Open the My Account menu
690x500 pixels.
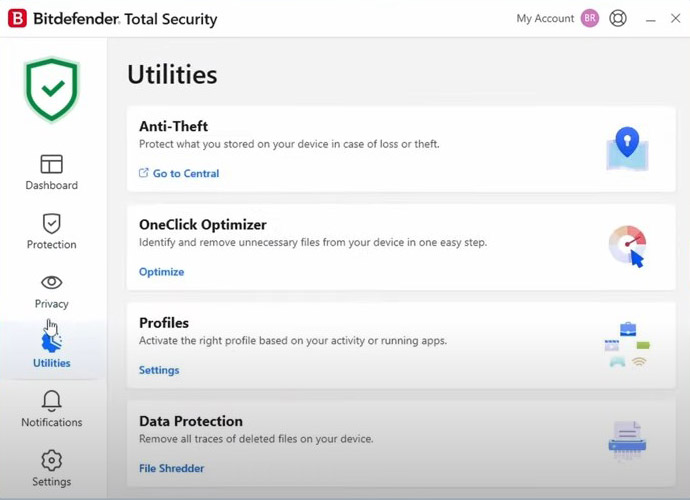(x=545, y=18)
